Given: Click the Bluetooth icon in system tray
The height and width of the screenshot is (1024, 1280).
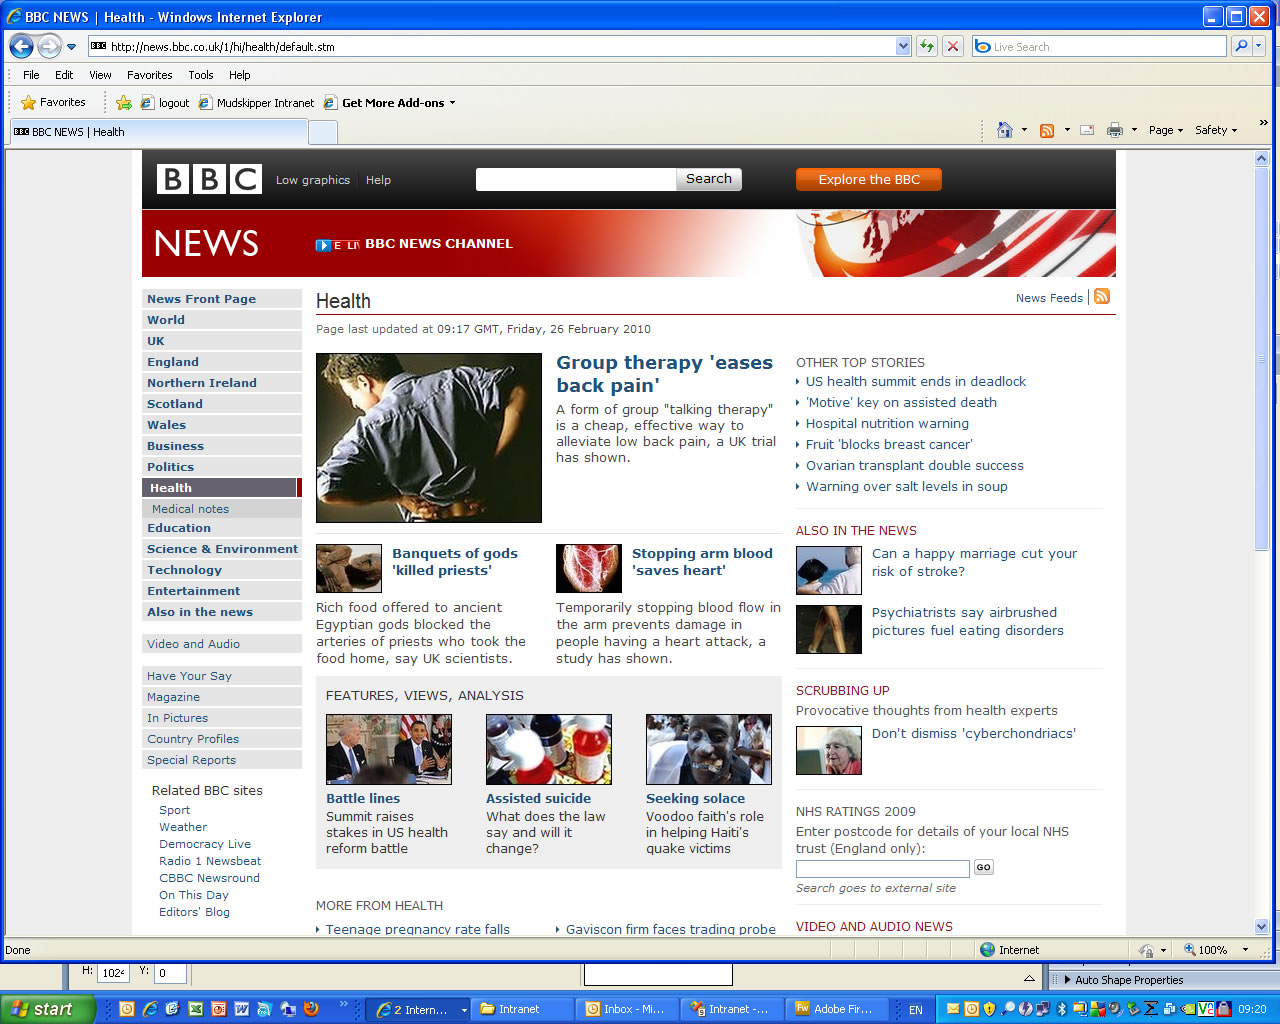Looking at the screenshot, I should click(1062, 1009).
